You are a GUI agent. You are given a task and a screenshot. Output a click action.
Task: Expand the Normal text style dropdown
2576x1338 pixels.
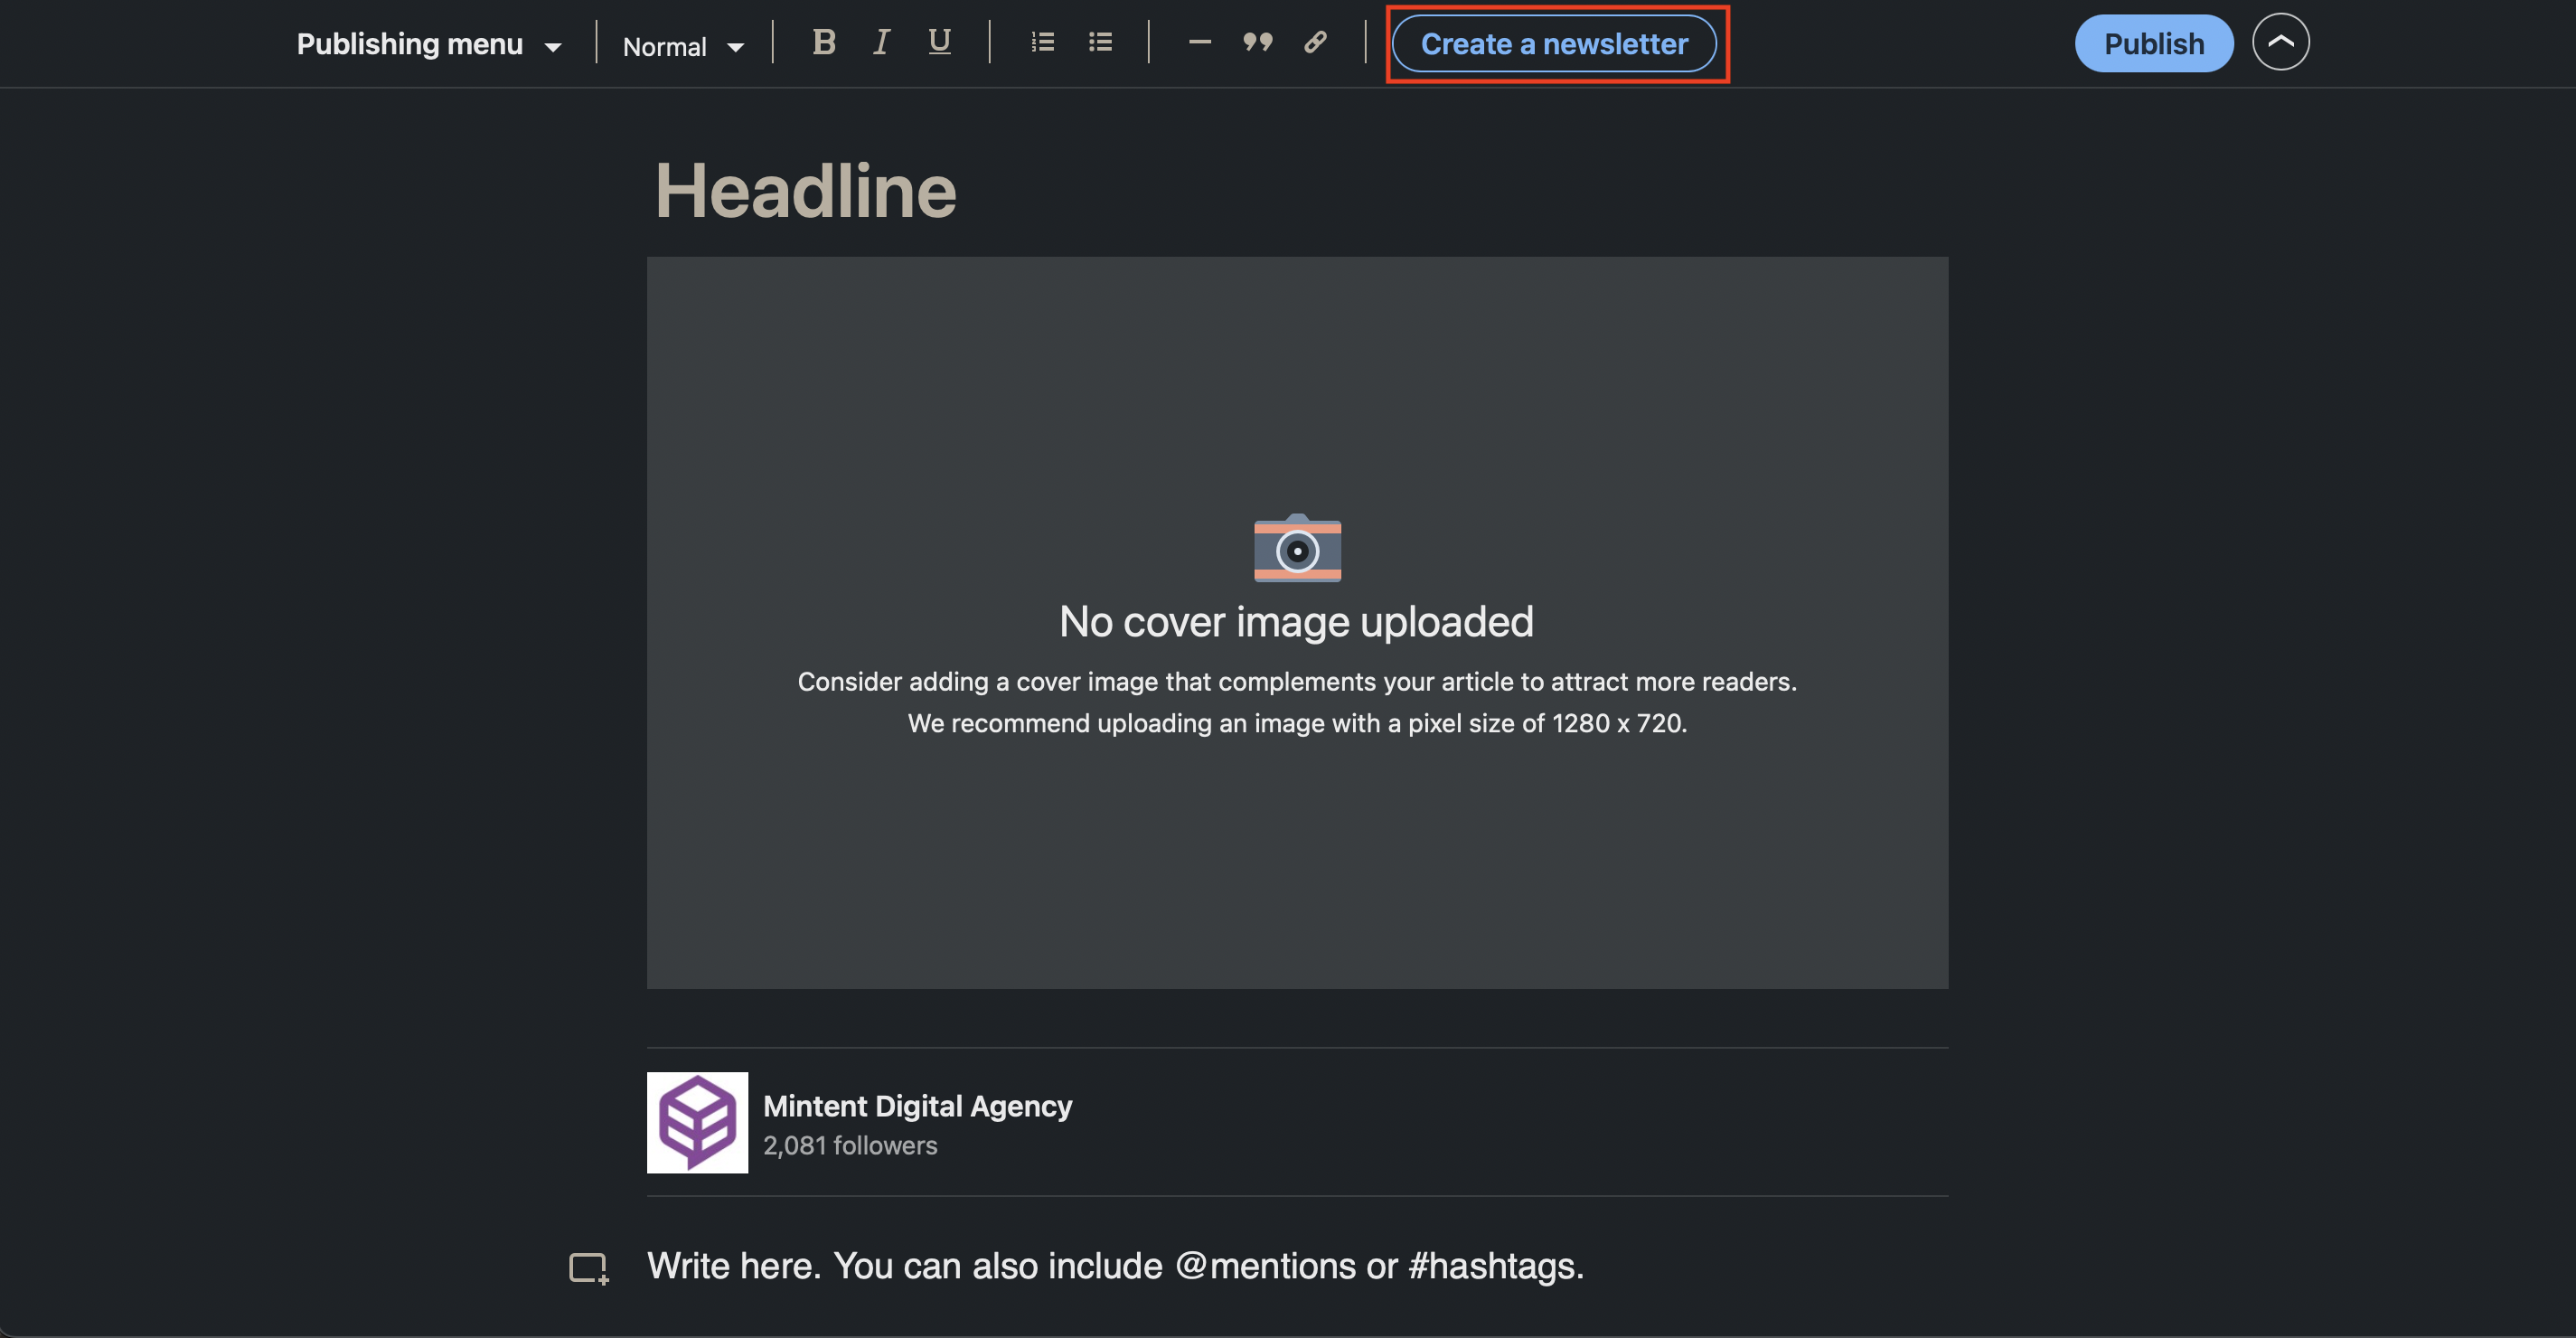[x=683, y=46]
